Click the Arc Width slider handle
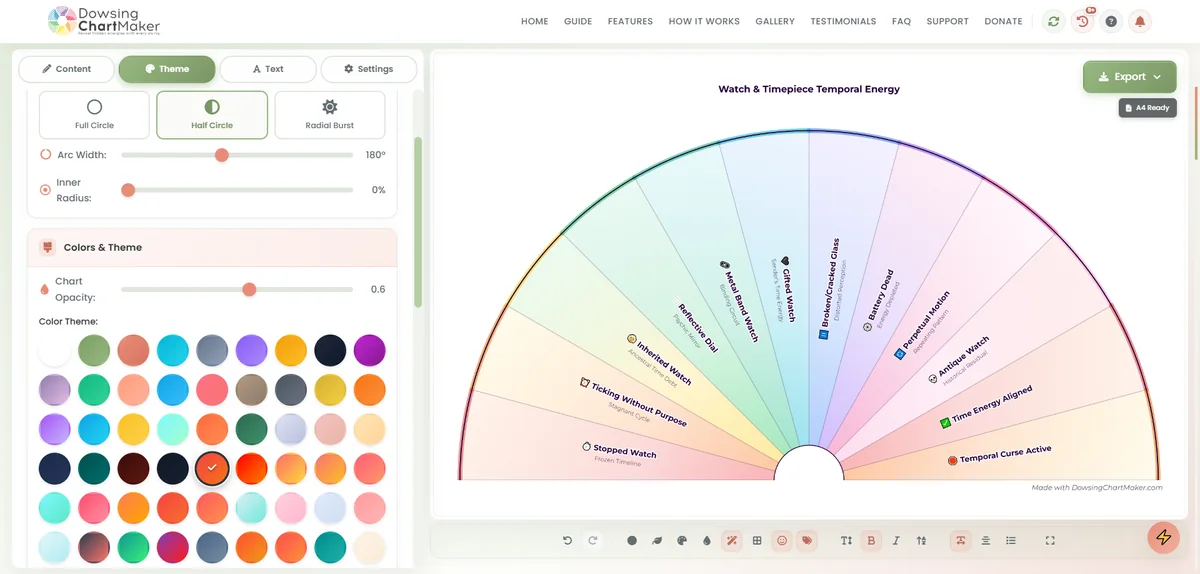Viewport: 1200px width, 574px height. point(222,155)
